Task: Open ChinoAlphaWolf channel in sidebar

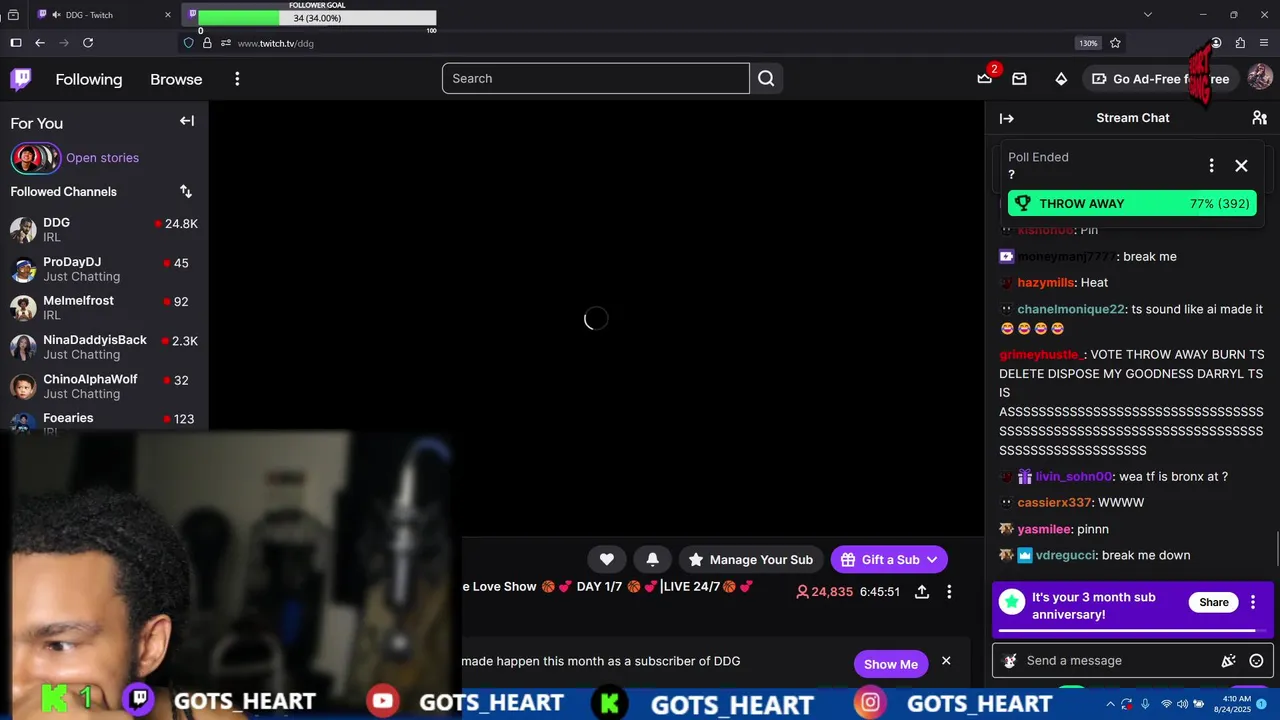Action: [x=104, y=386]
